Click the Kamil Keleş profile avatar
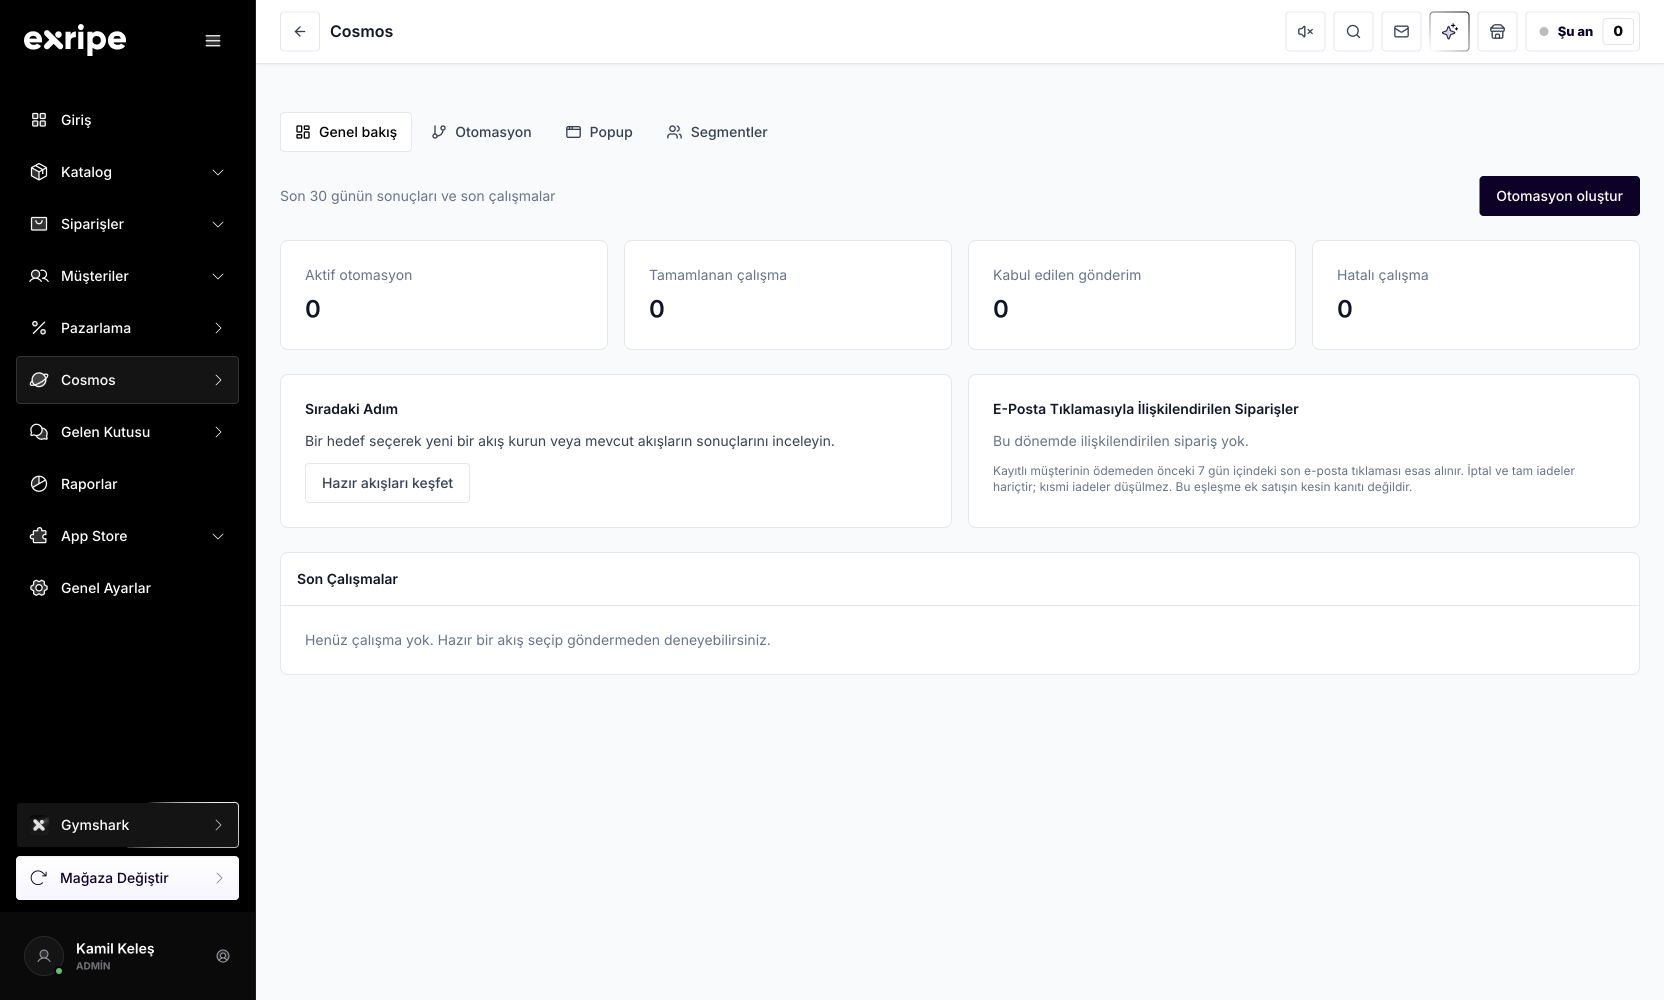The image size is (1664, 1000). [44, 956]
